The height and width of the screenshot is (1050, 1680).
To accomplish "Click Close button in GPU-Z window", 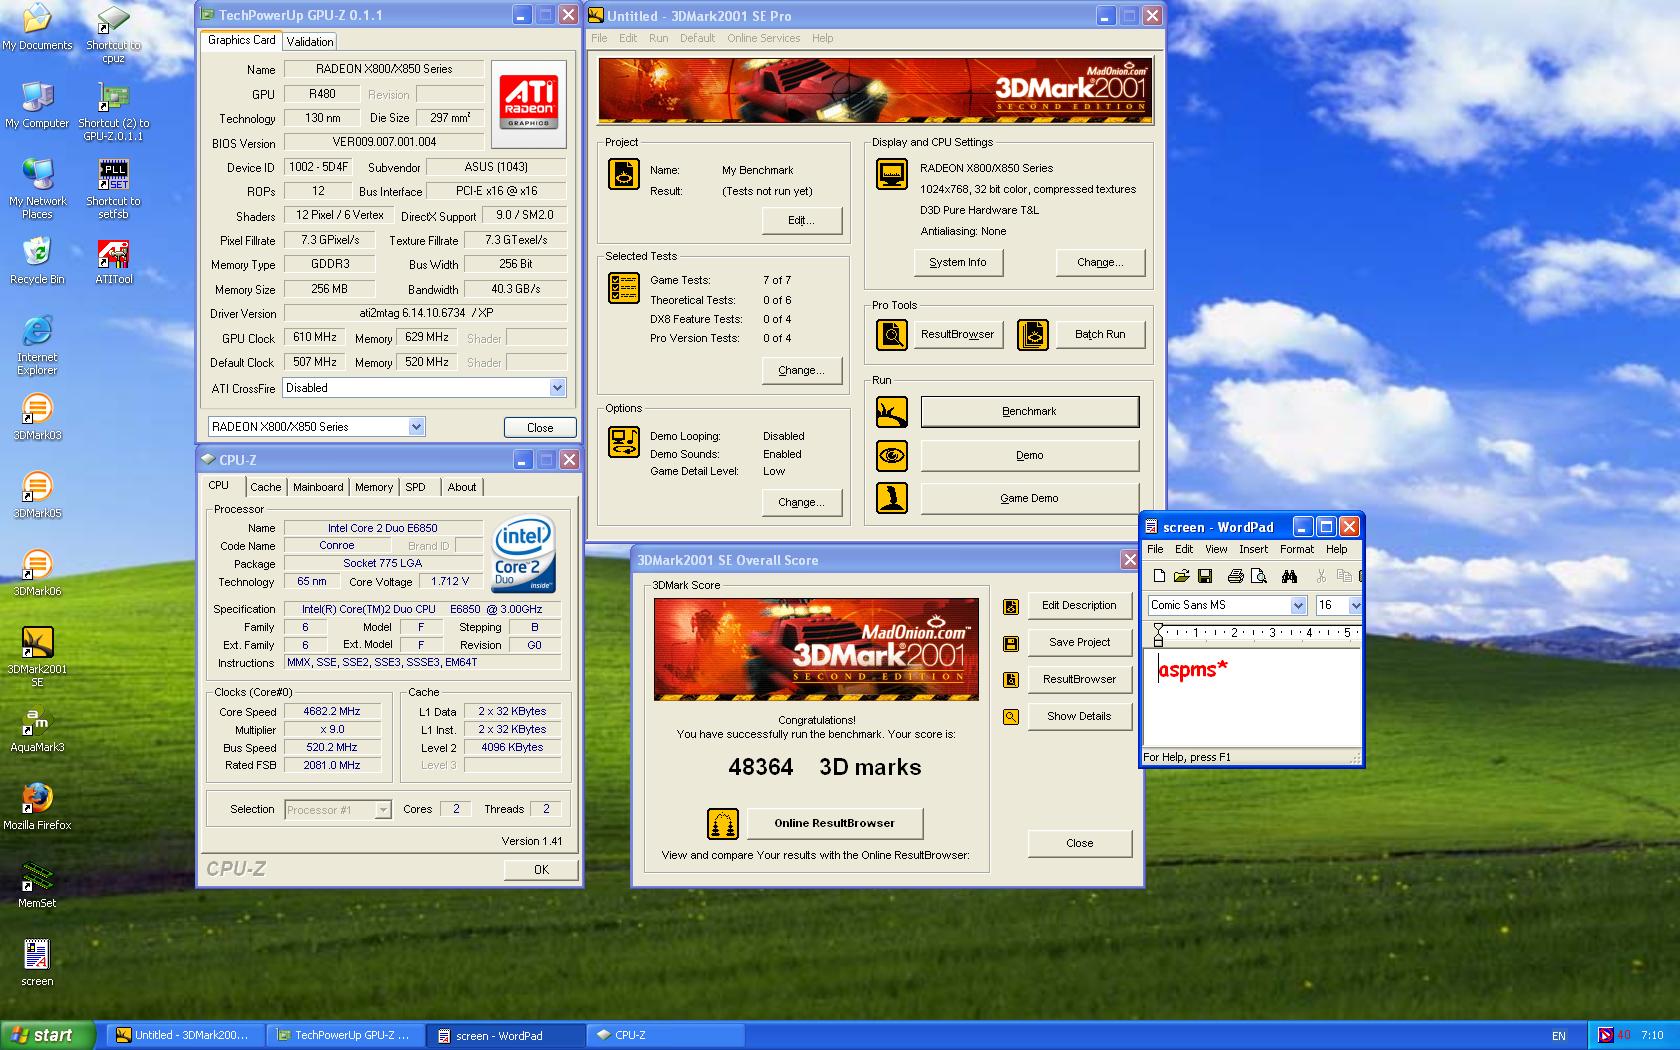I will (x=540, y=427).
